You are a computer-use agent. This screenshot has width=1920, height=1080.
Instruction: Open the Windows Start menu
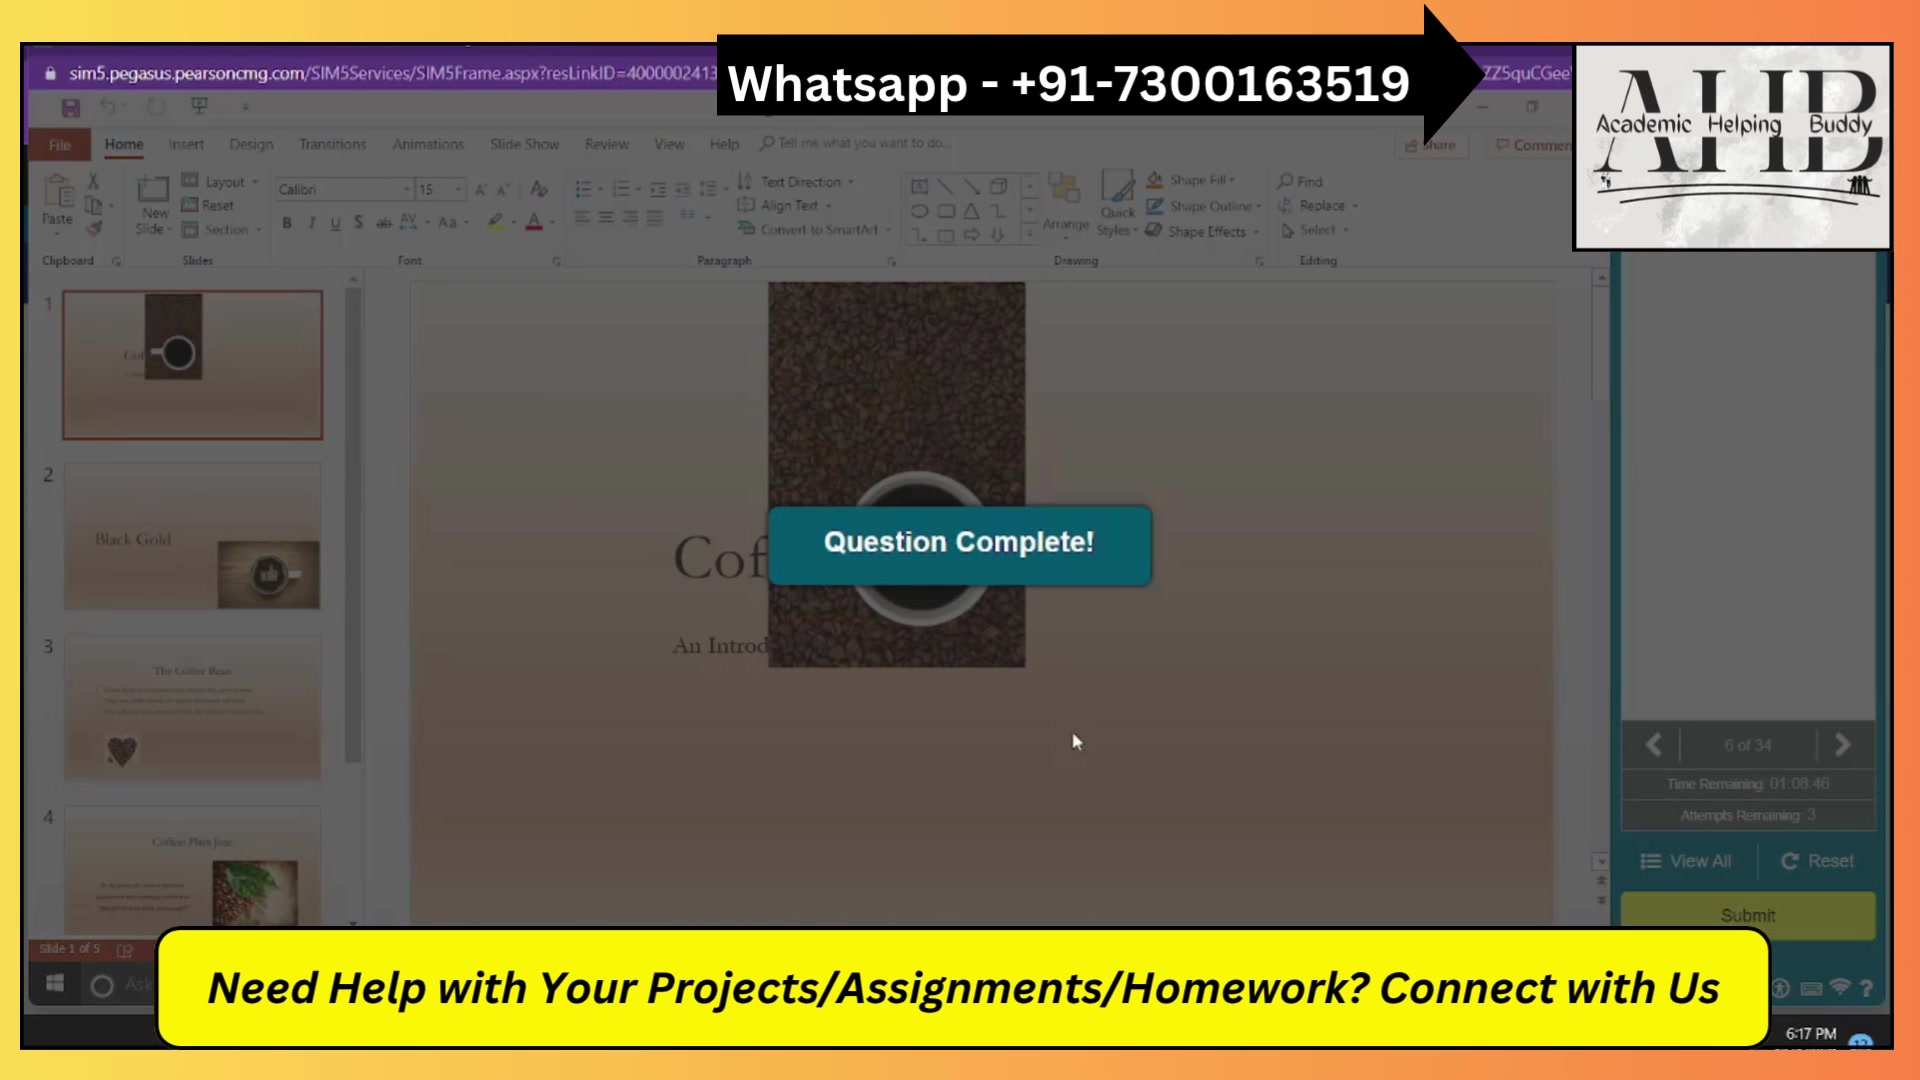(x=55, y=984)
